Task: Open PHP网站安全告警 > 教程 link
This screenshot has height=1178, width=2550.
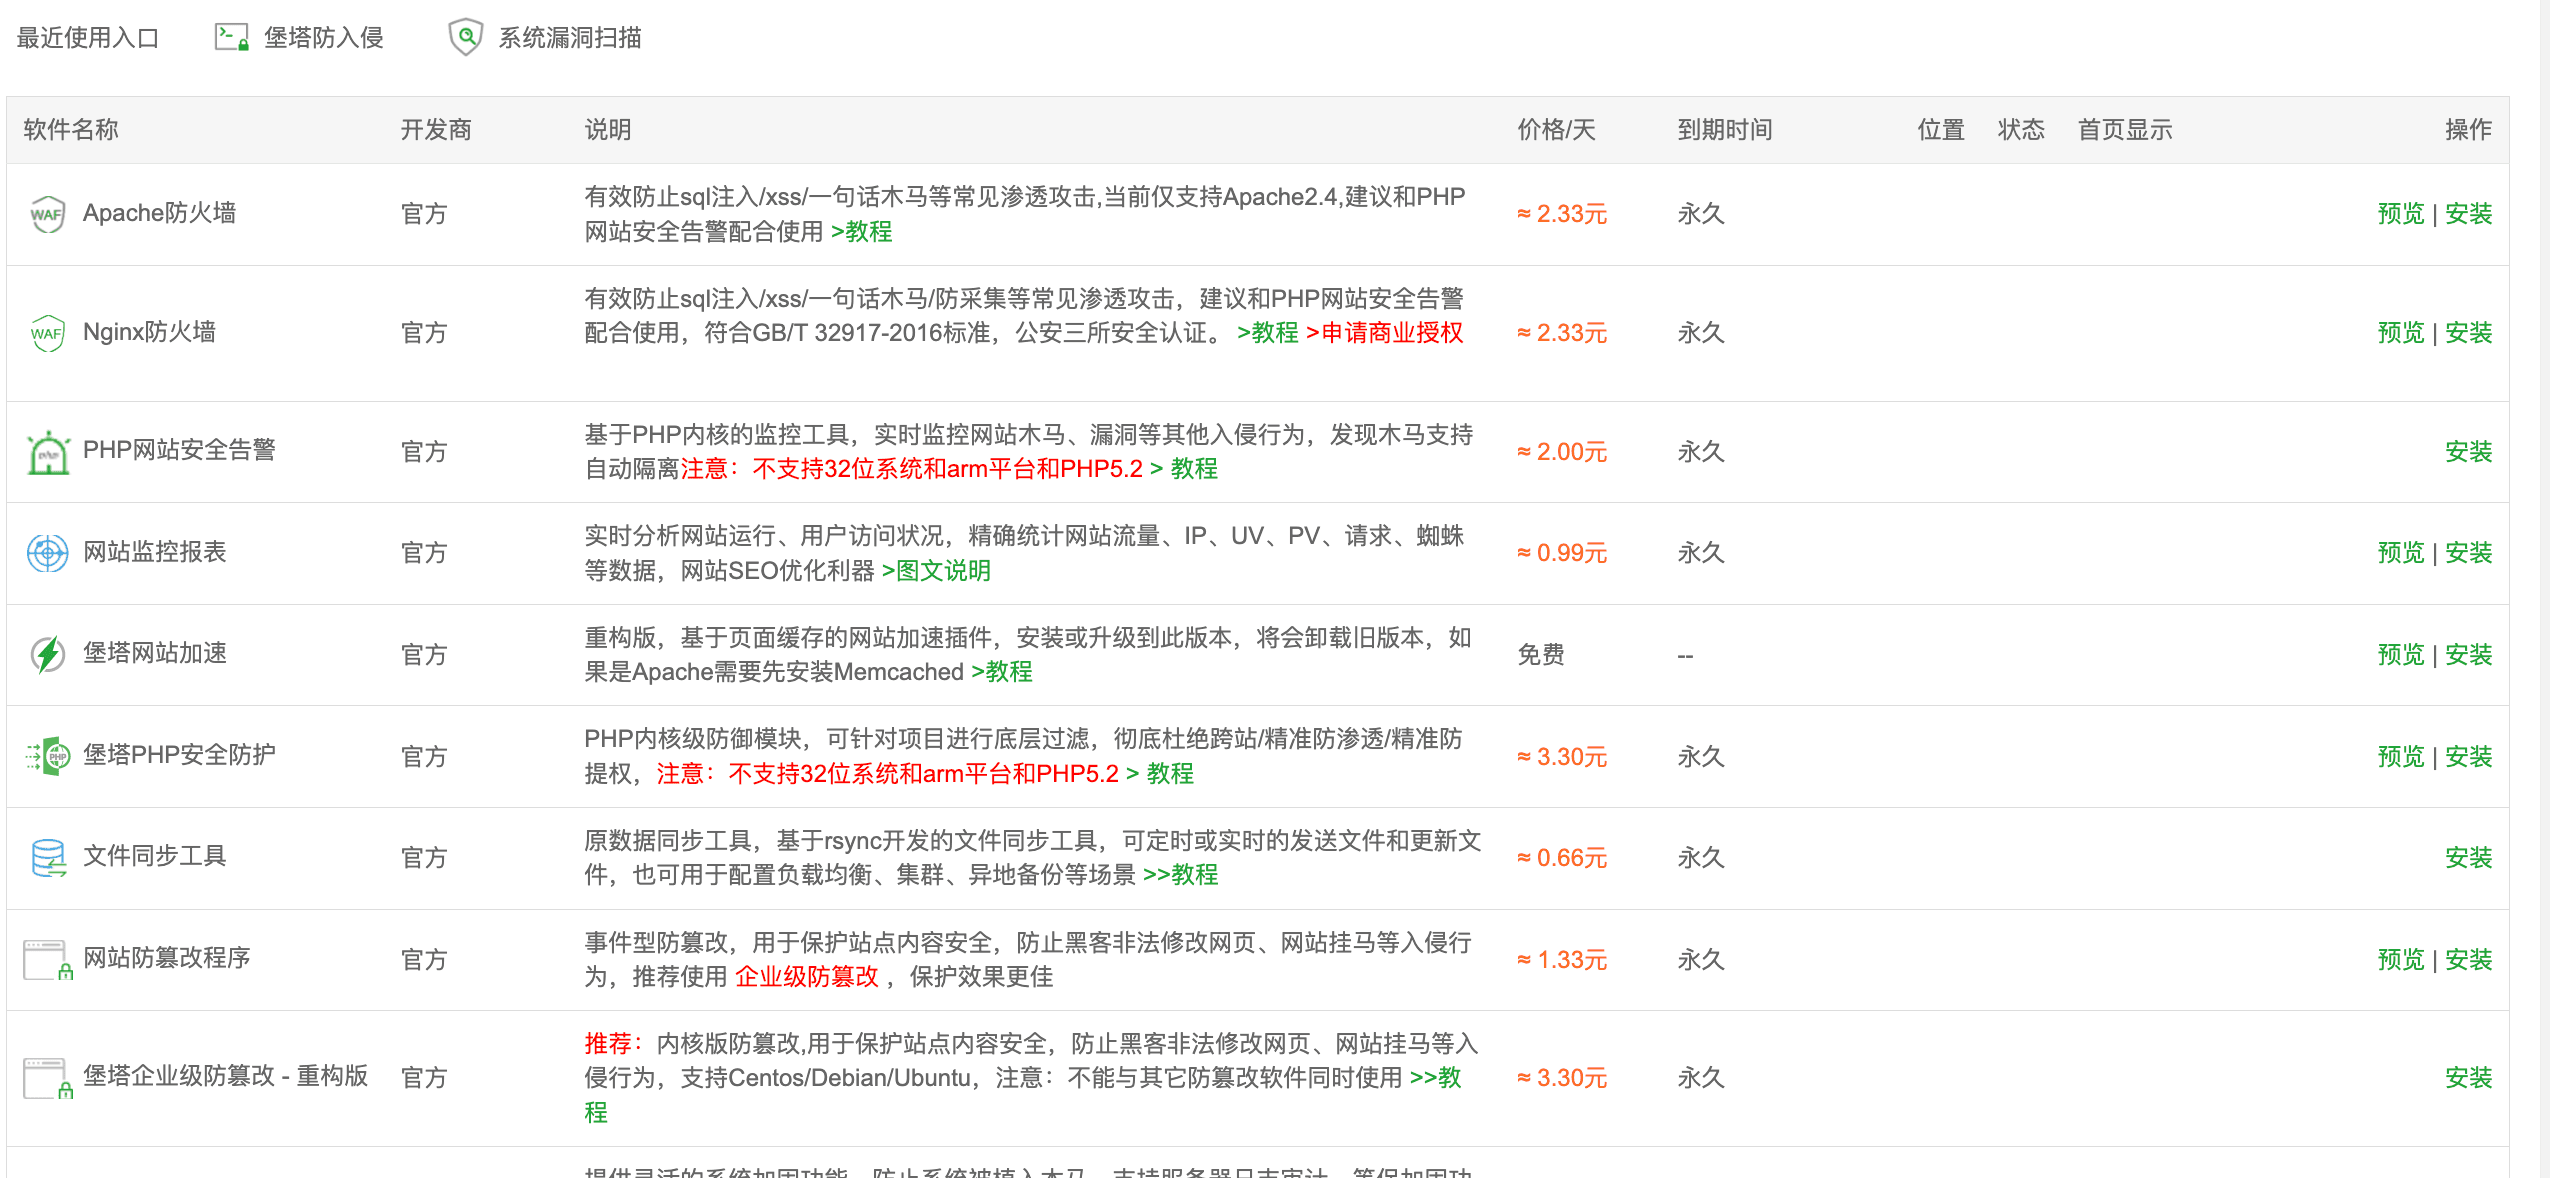Action: click(1184, 469)
